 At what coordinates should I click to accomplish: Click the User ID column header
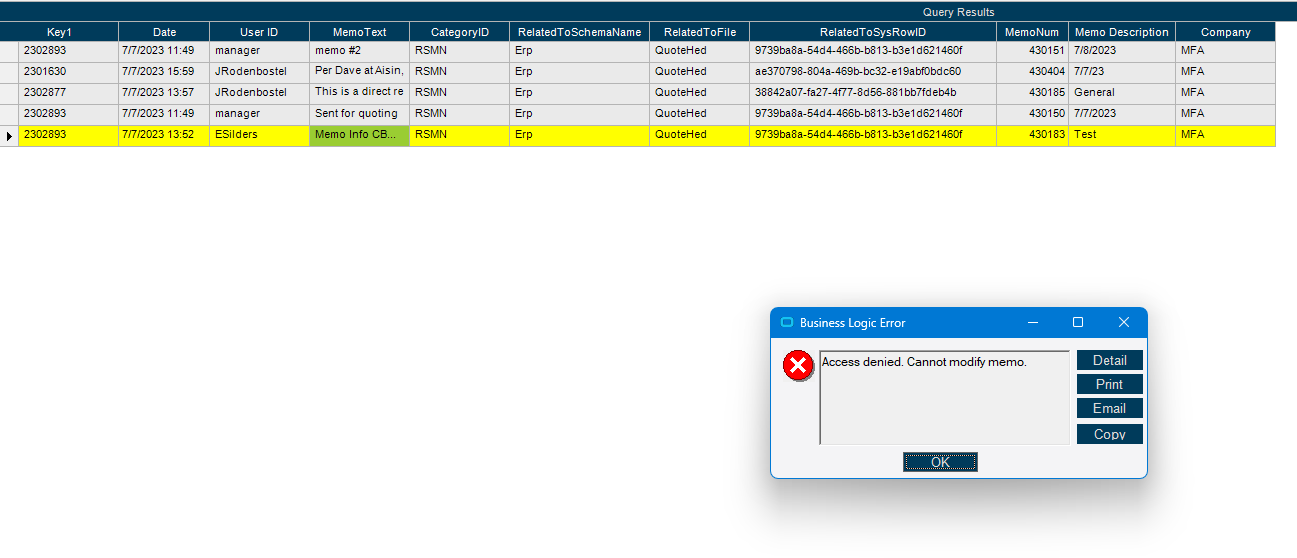[x=259, y=32]
